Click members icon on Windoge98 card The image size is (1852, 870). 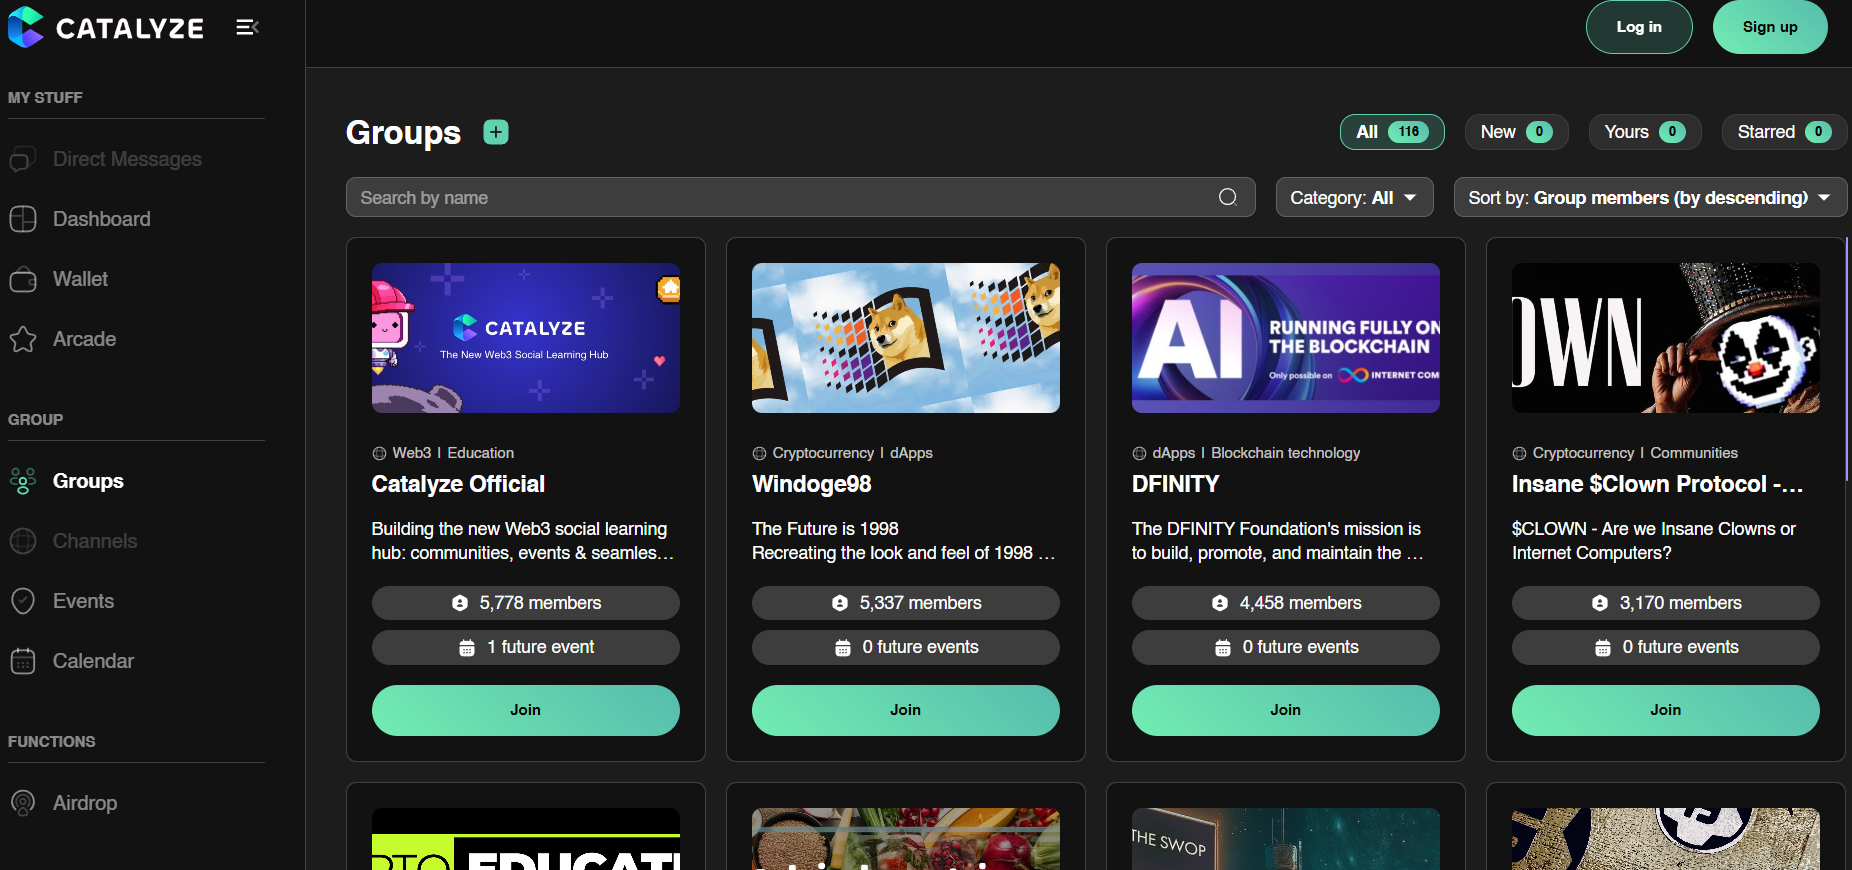pyautogui.click(x=840, y=603)
